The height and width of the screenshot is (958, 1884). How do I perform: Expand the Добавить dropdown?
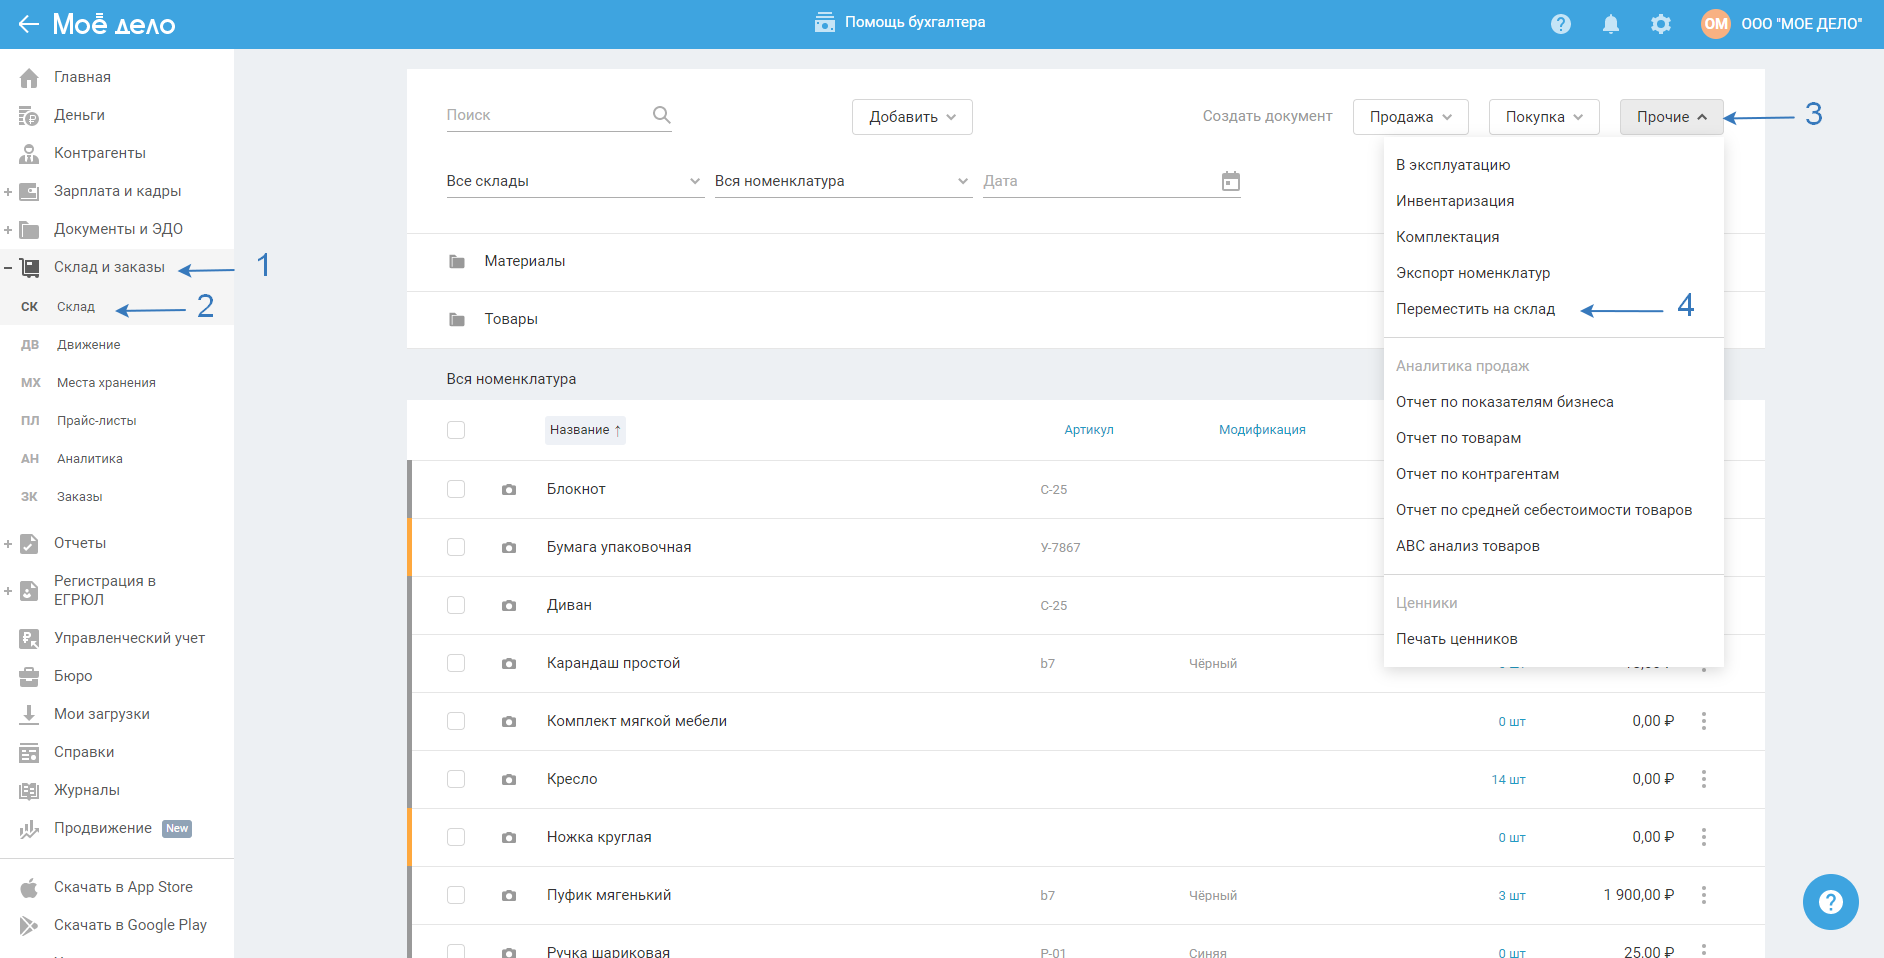click(x=911, y=117)
